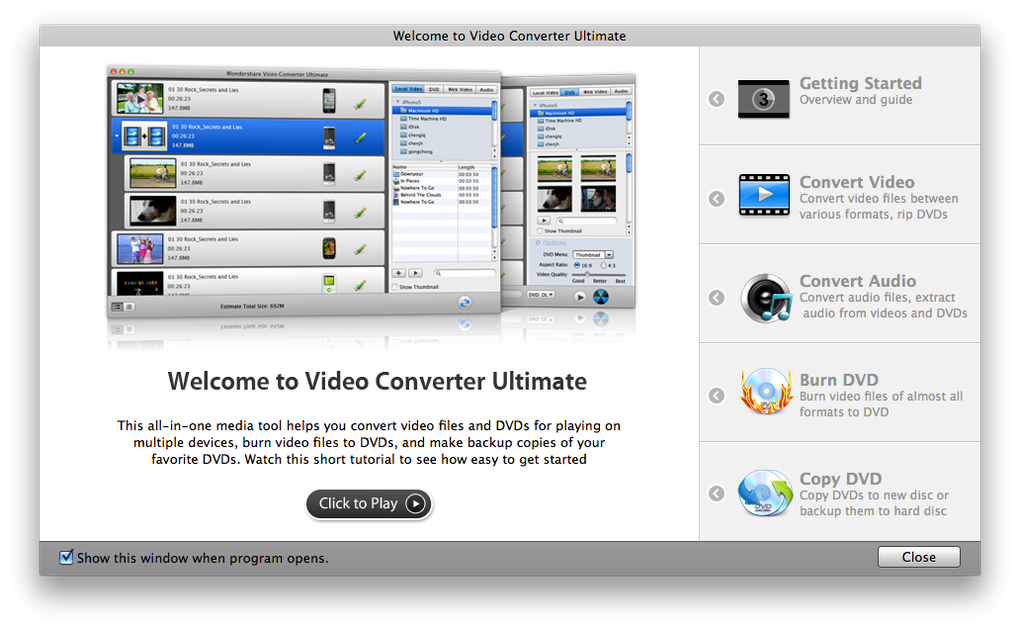Expand the arrow beside Getting Started

tap(716, 99)
